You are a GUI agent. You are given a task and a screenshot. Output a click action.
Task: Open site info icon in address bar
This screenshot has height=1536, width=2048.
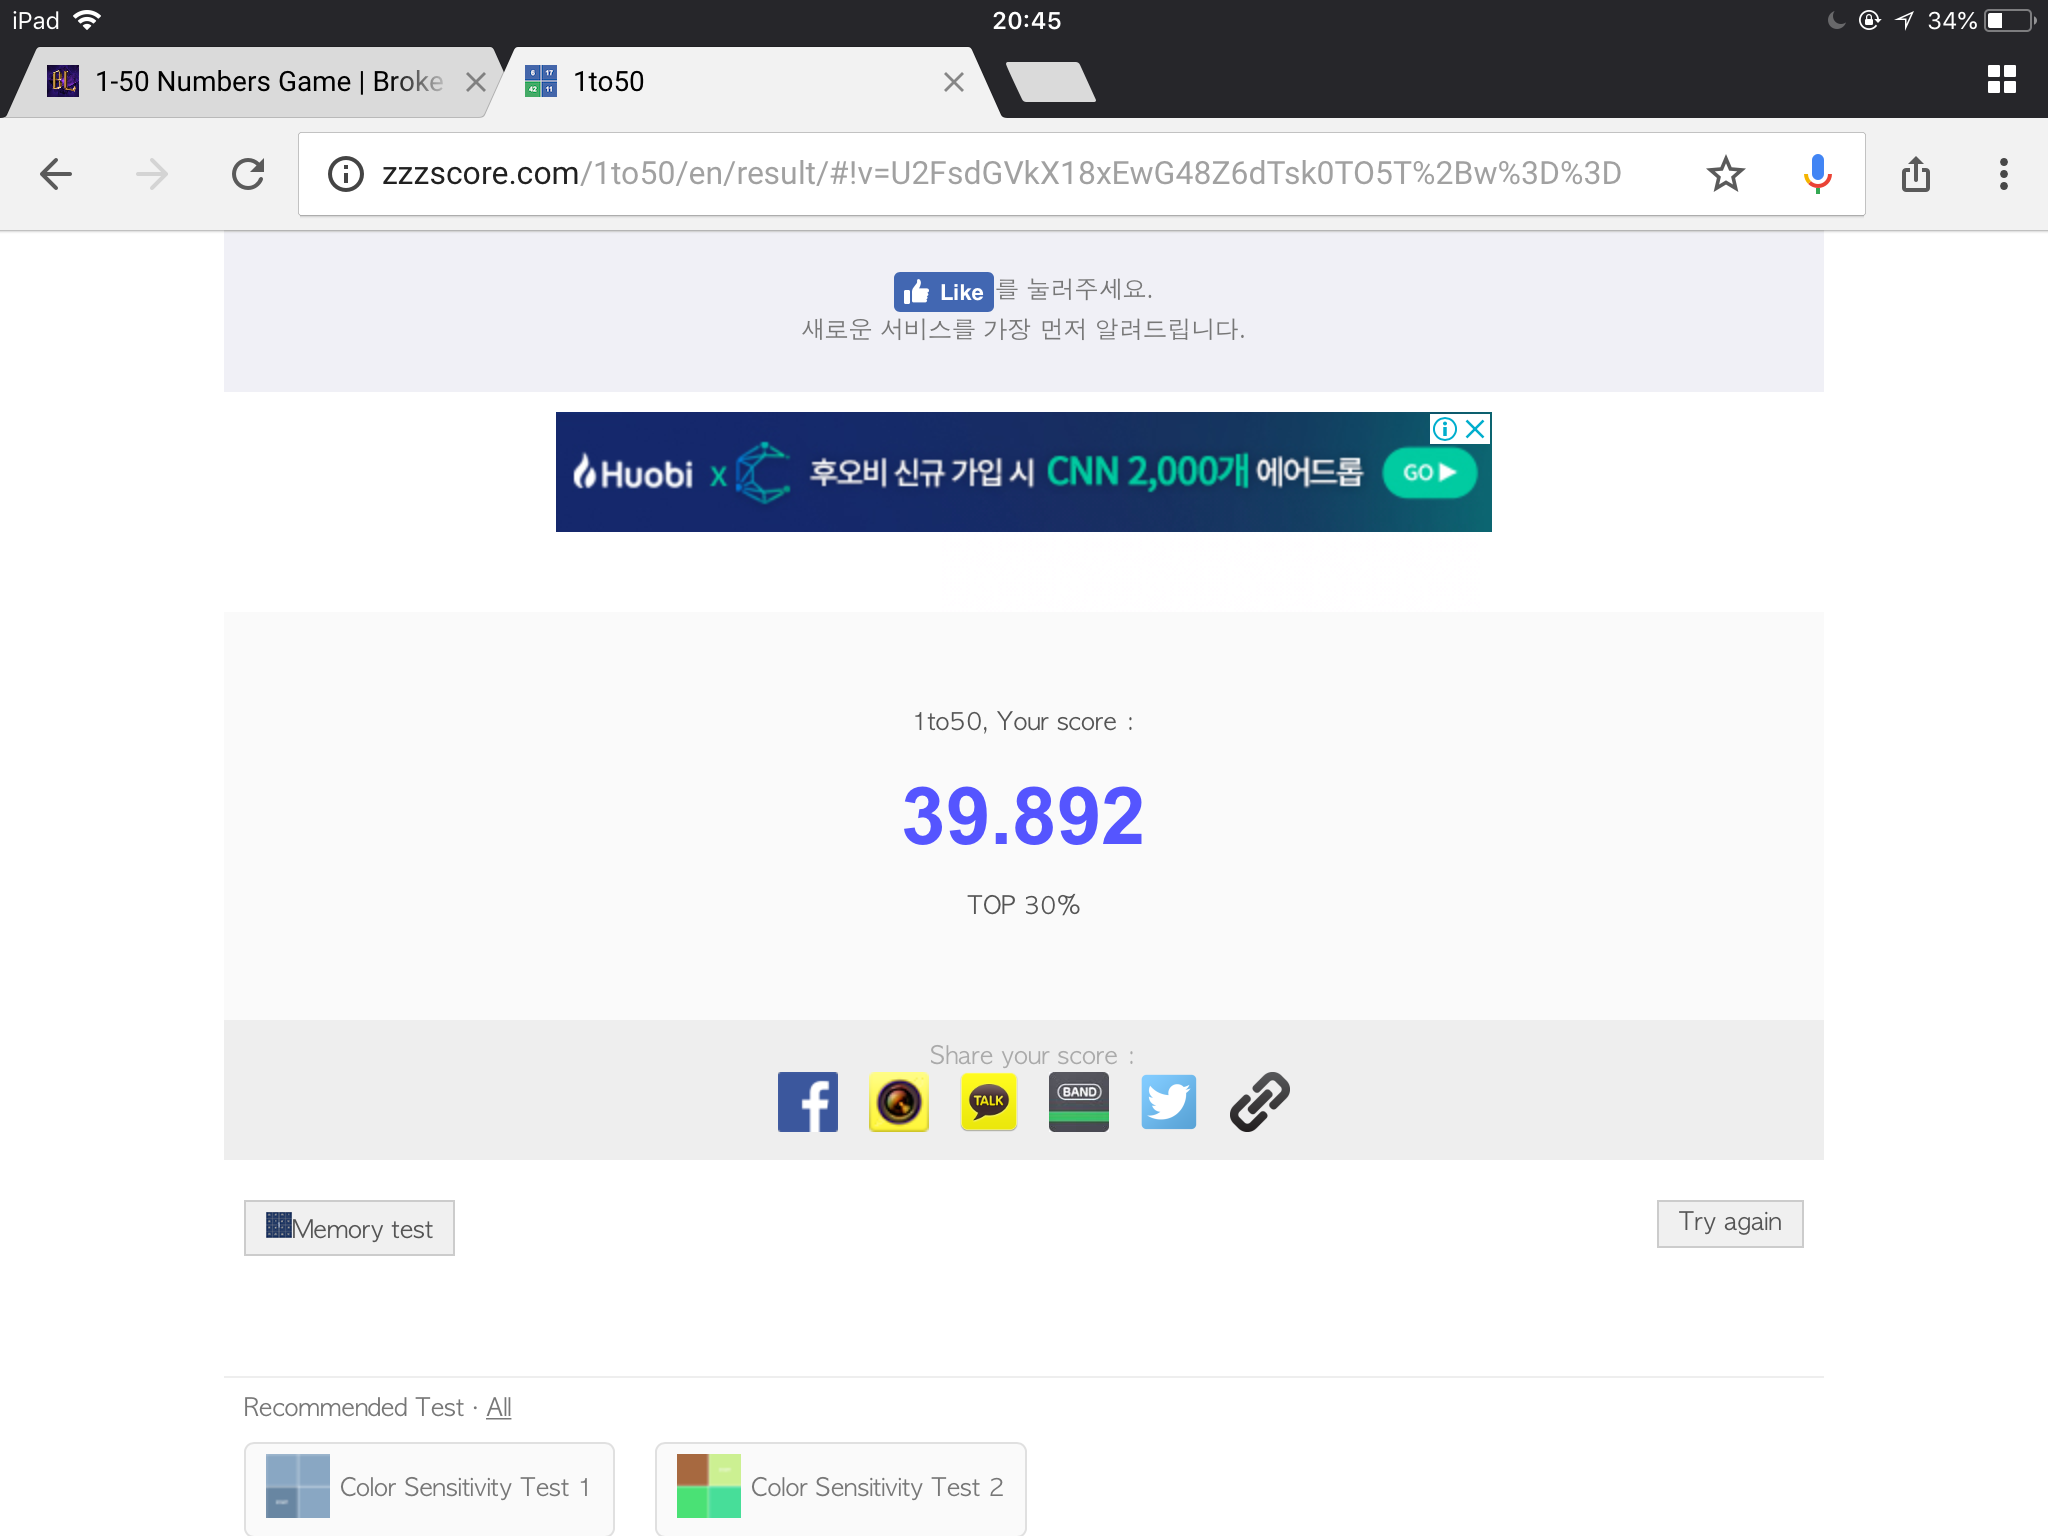pyautogui.click(x=346, y=174)
